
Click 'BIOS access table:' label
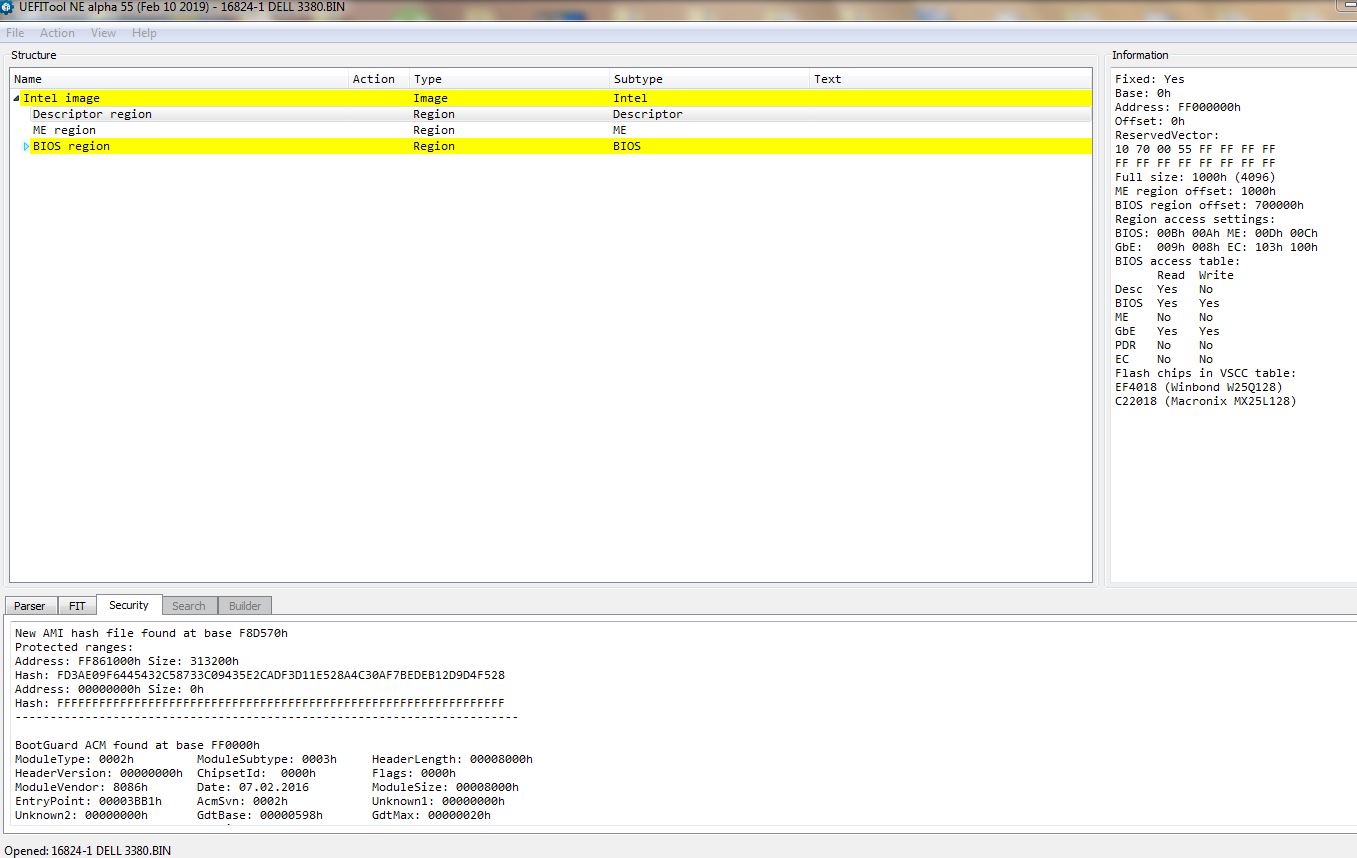(1177, 261)
